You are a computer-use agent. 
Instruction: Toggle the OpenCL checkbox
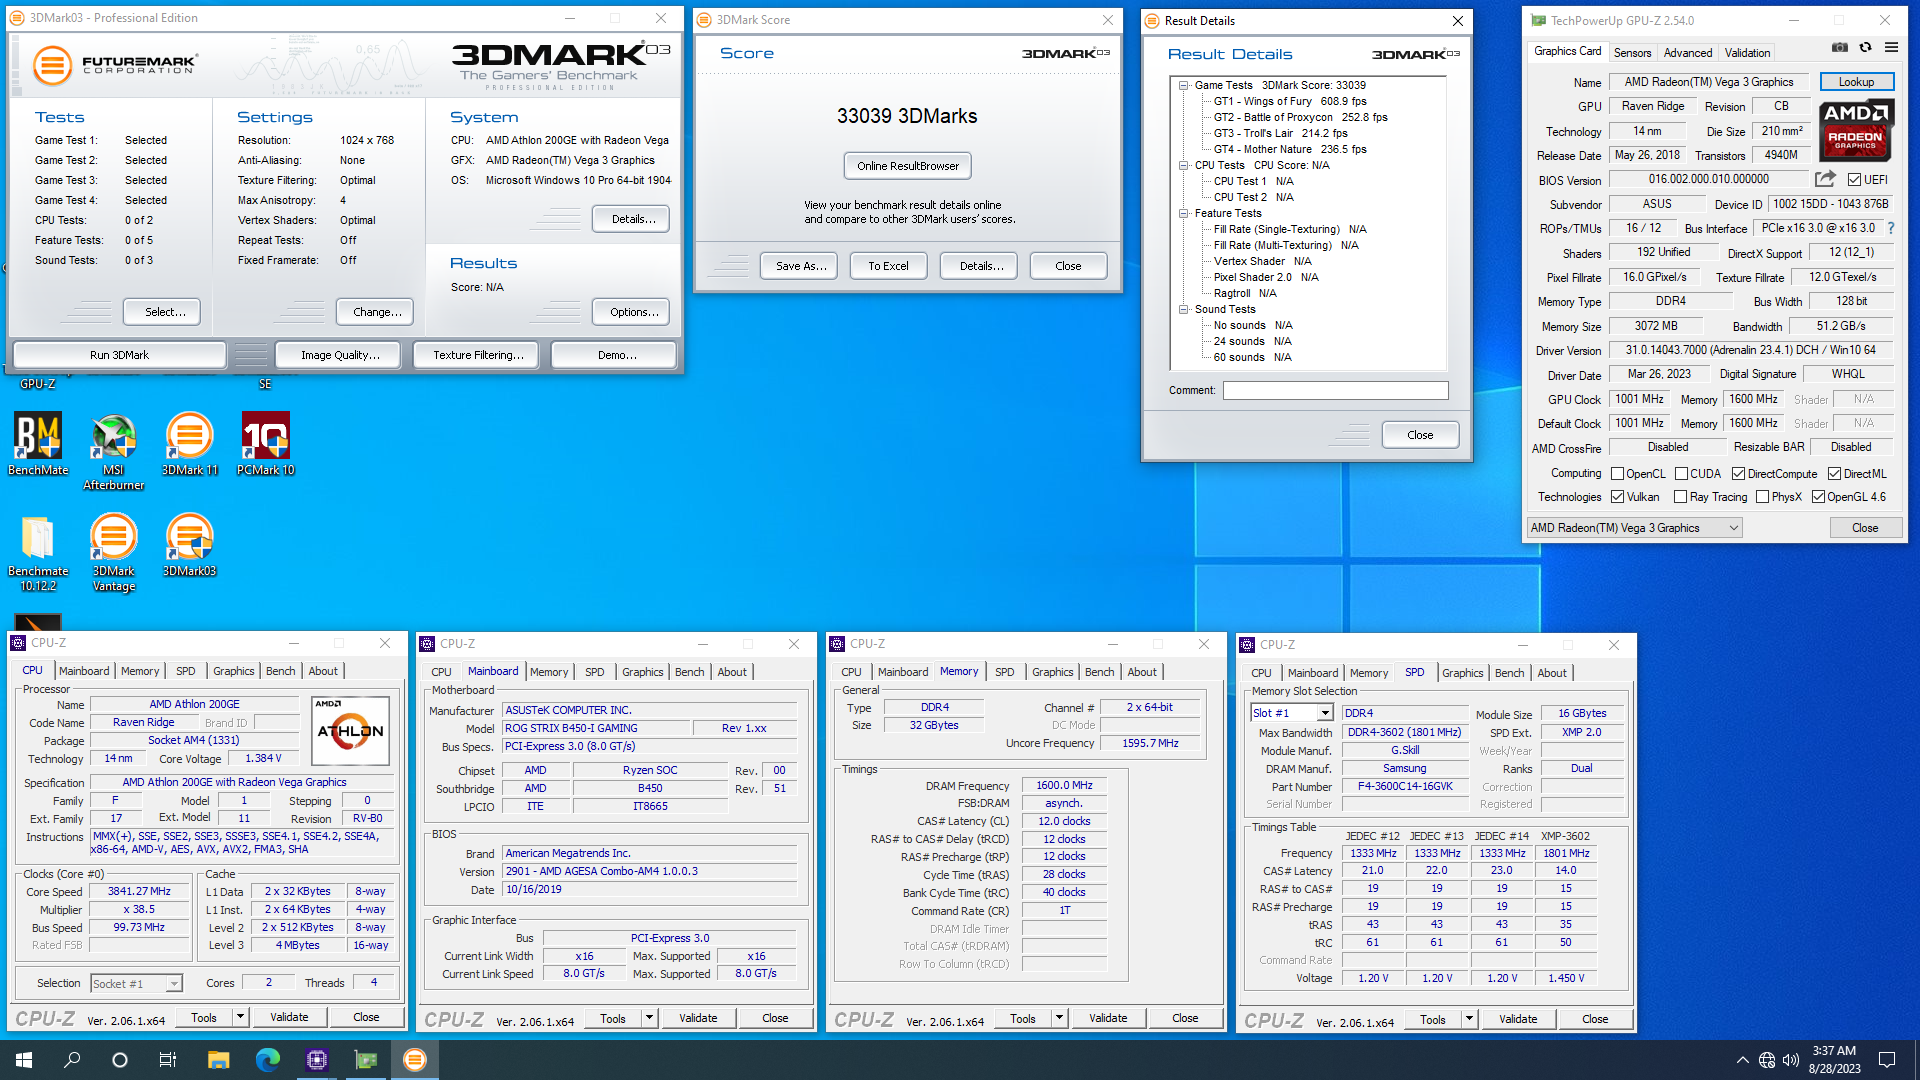click(1618, 473)
